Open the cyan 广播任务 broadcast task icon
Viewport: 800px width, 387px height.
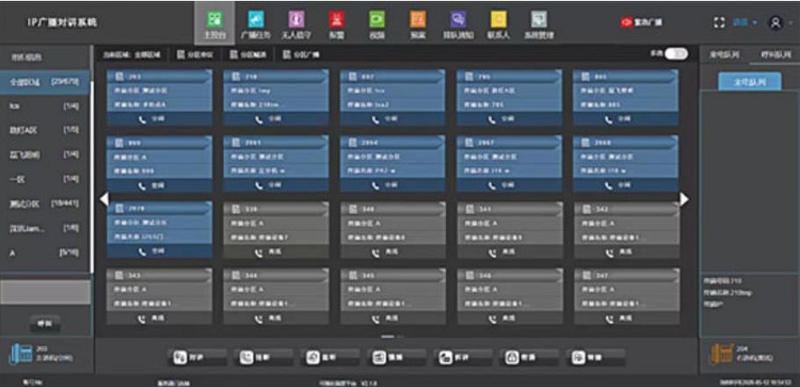point(256,19)
